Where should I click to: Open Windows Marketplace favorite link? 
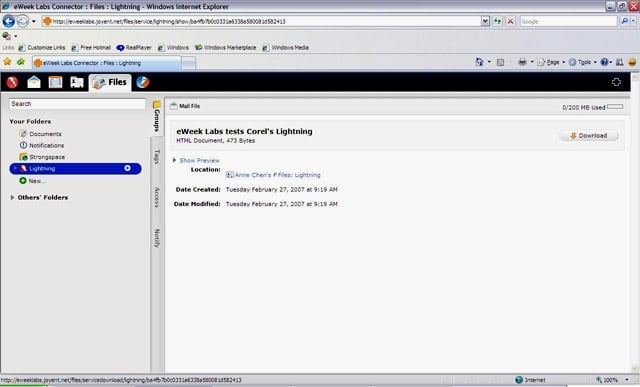[x=225, y=48]
